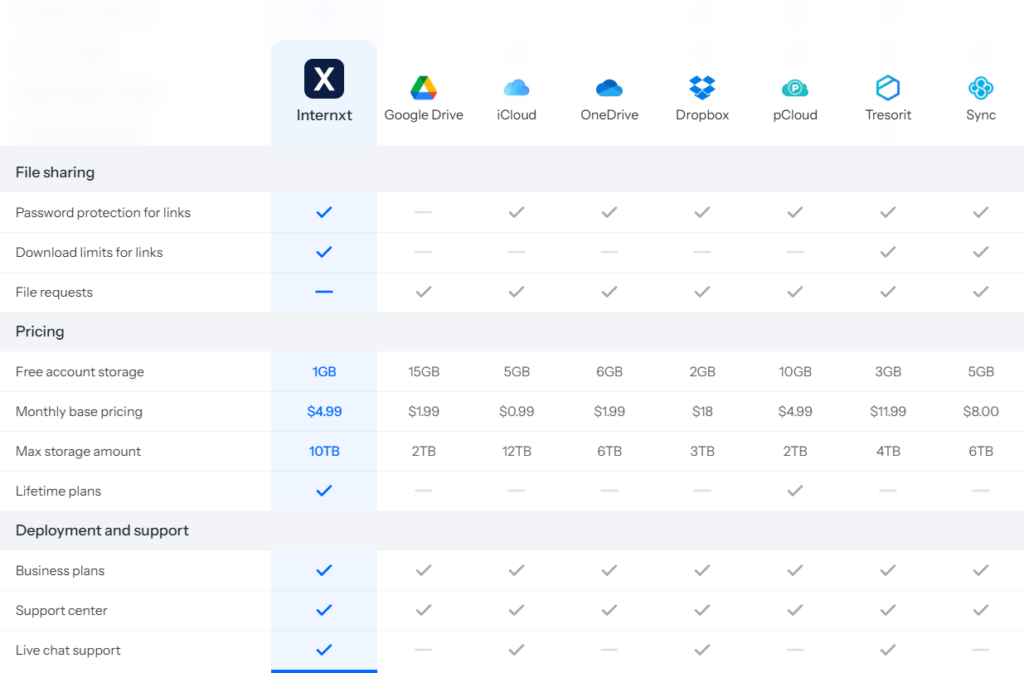Viewport: 1024px width, 673px height.
Task: Click the OneDrive logo icon
Action: tap(609, 87)
